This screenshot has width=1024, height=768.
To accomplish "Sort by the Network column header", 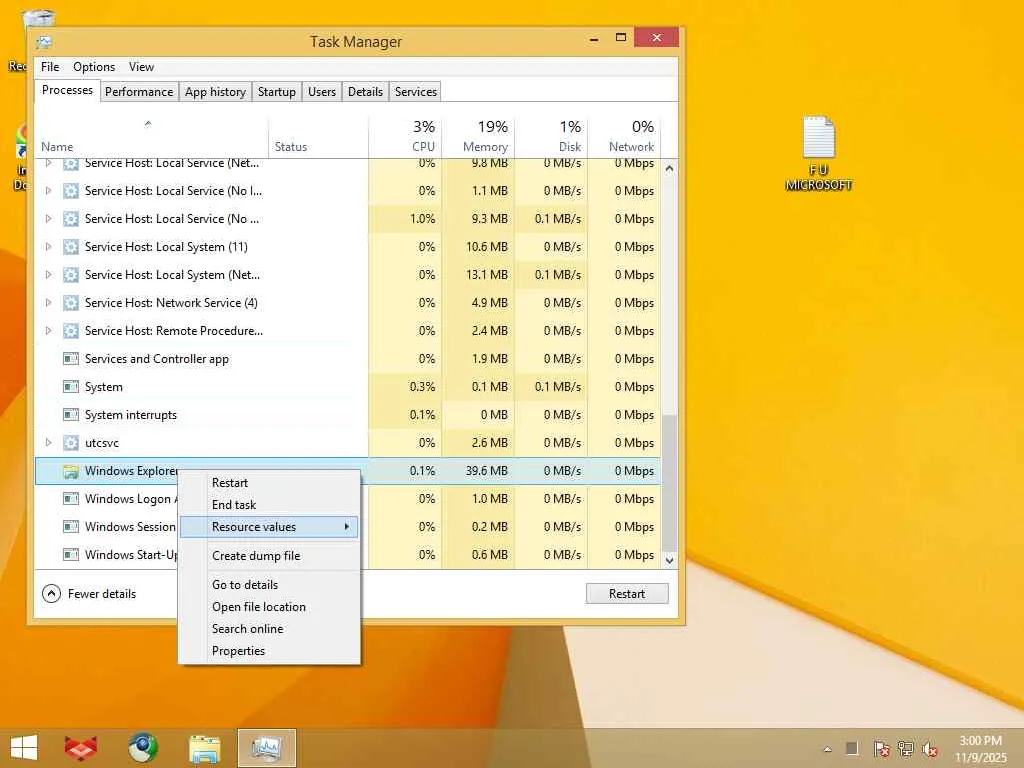I will 624,137.
